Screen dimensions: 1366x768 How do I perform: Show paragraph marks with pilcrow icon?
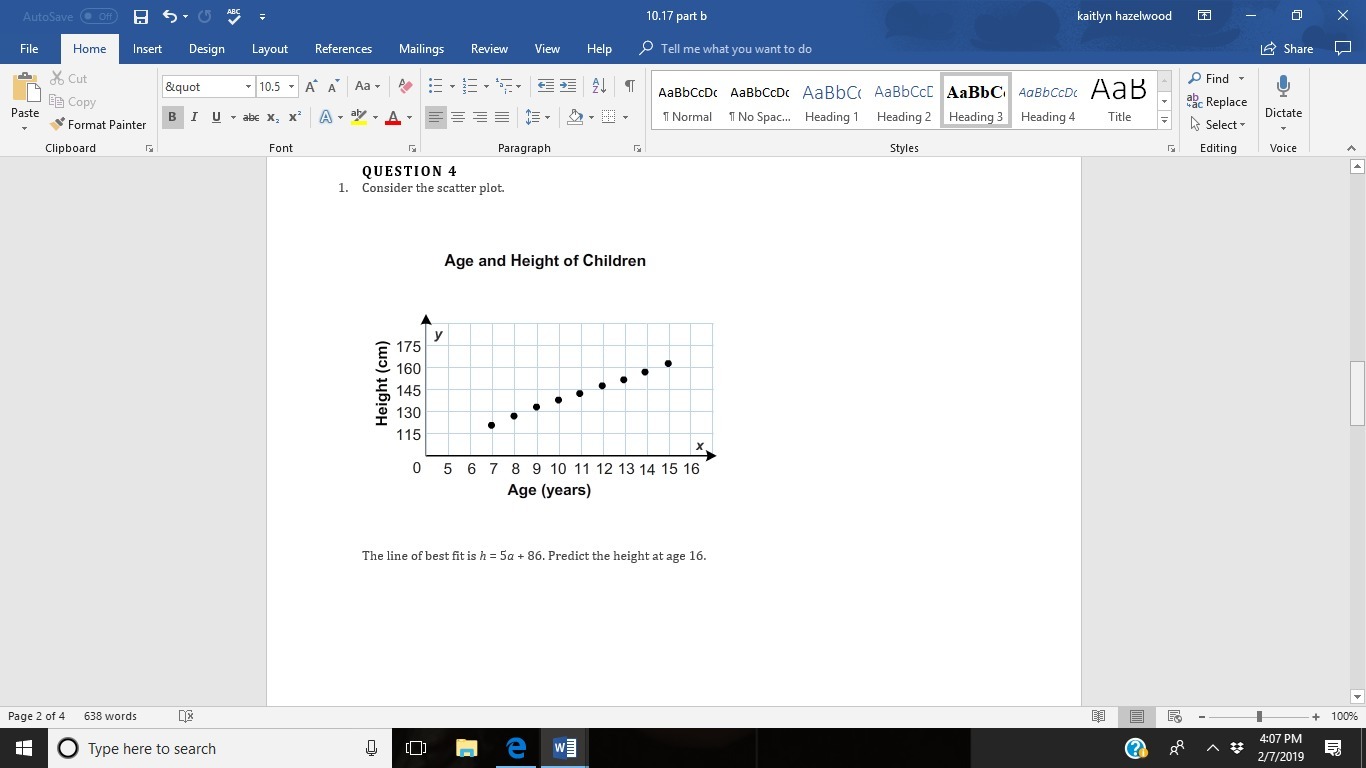tap(629, 86)
